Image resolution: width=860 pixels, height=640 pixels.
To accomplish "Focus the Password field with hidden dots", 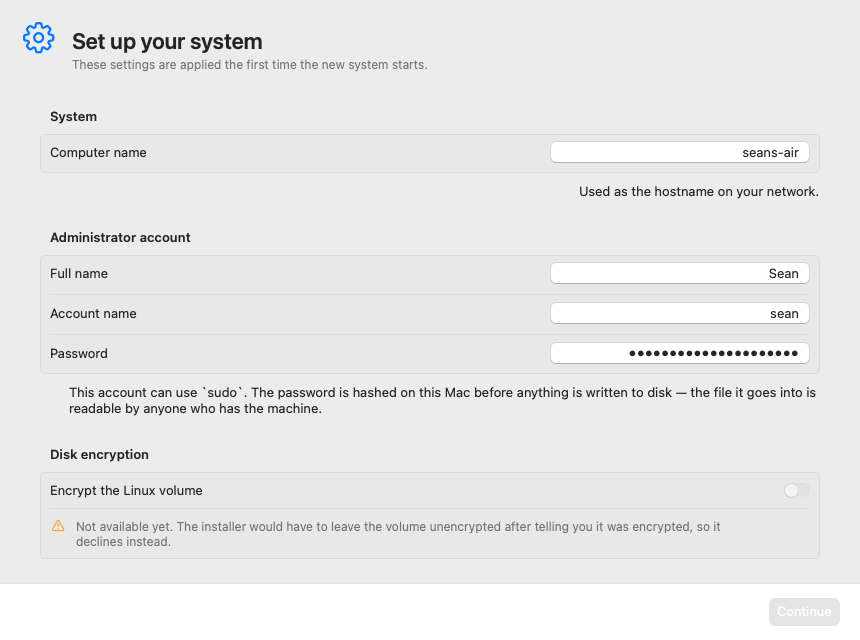I will click(x=680, y=353).
